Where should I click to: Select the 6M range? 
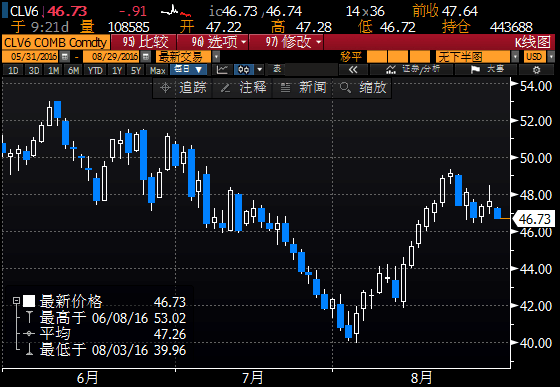(74, 70)
